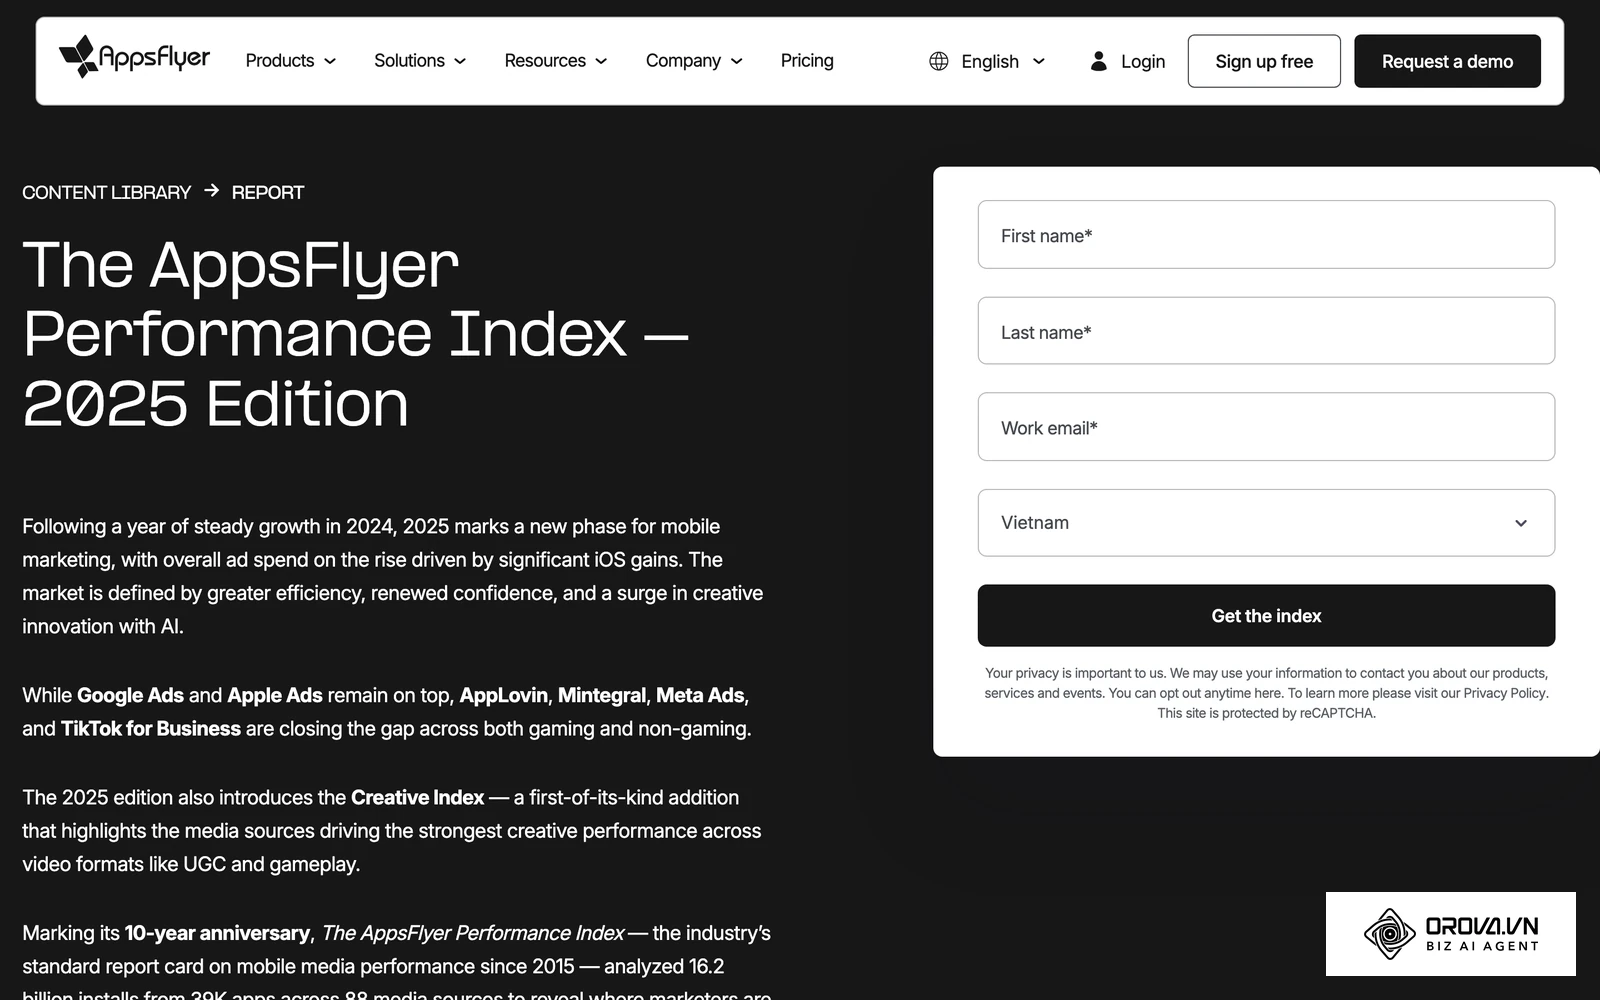Image resolution: width=1600 pixels, height=1000 pixels.
Task: Open the CONTENT LIBRARY breadcrumb
Action: point(107,192)
